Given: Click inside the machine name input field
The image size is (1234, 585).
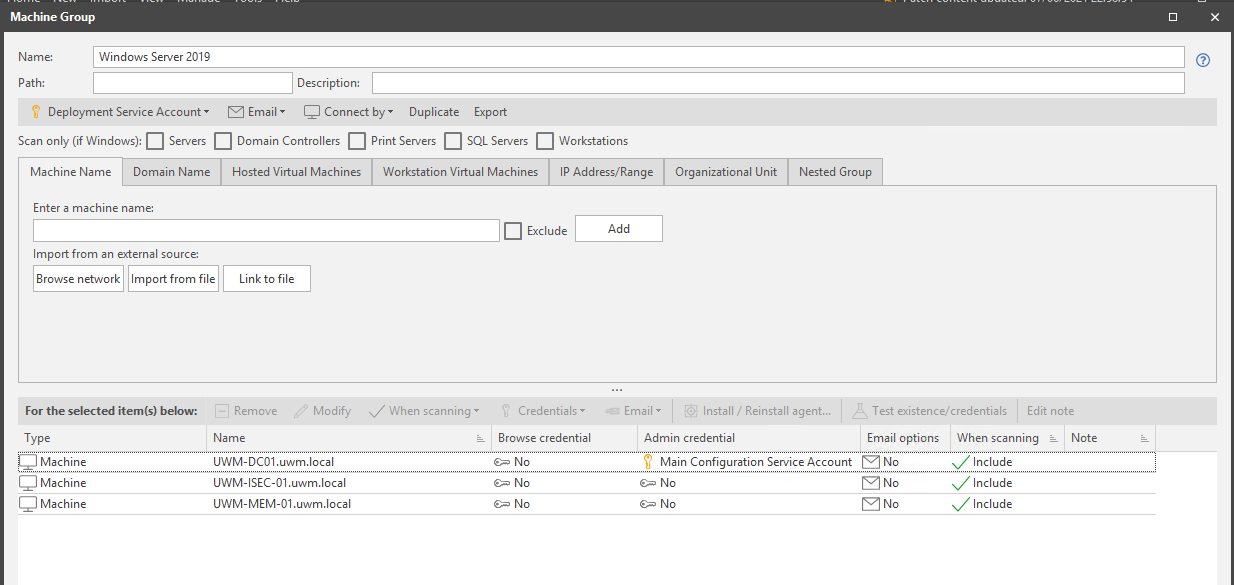Looking at the screenshot, I should point(265,230).
